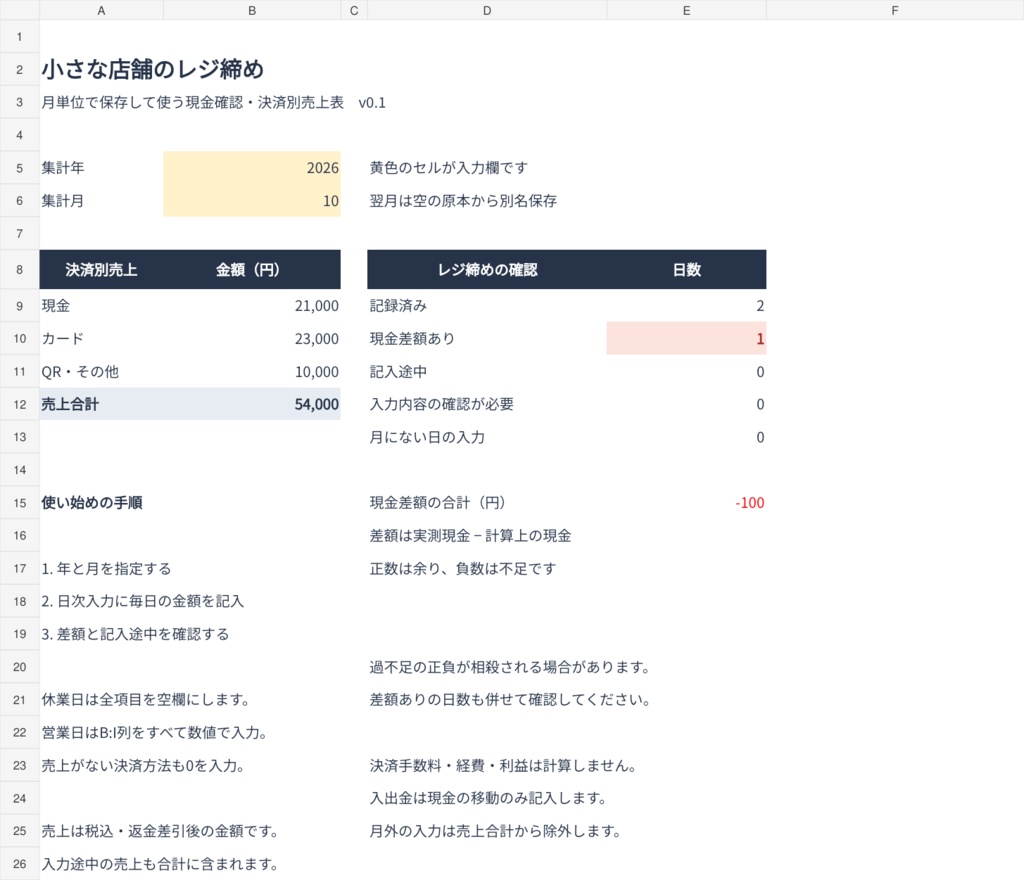The width and height of the screenshot is (1024, 880).
Task: Click the note 営業日はB:I列をすべて数値で入力。
Action: tap(155, 732)
